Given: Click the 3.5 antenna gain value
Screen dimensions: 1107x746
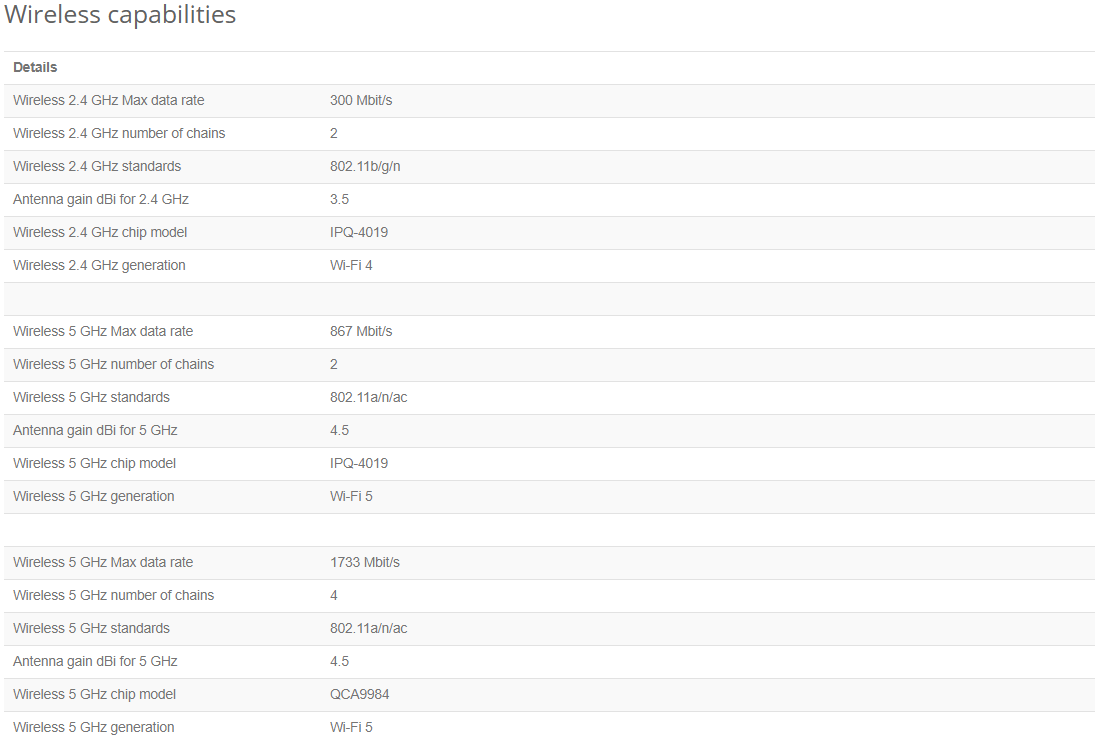Looking at the screenshot, I should [x=339, y=200].
